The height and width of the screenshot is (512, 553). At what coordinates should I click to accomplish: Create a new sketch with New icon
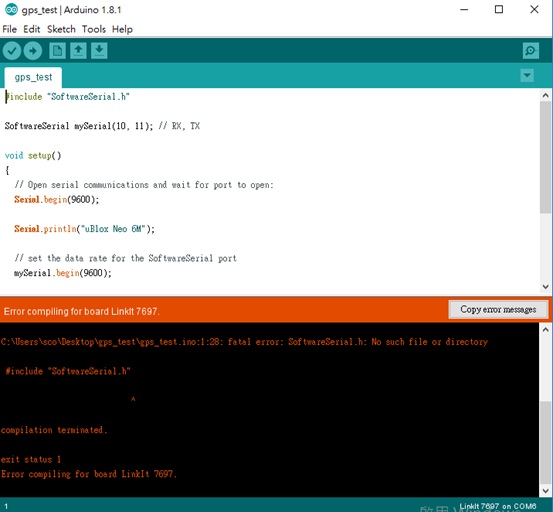(57, 51)
